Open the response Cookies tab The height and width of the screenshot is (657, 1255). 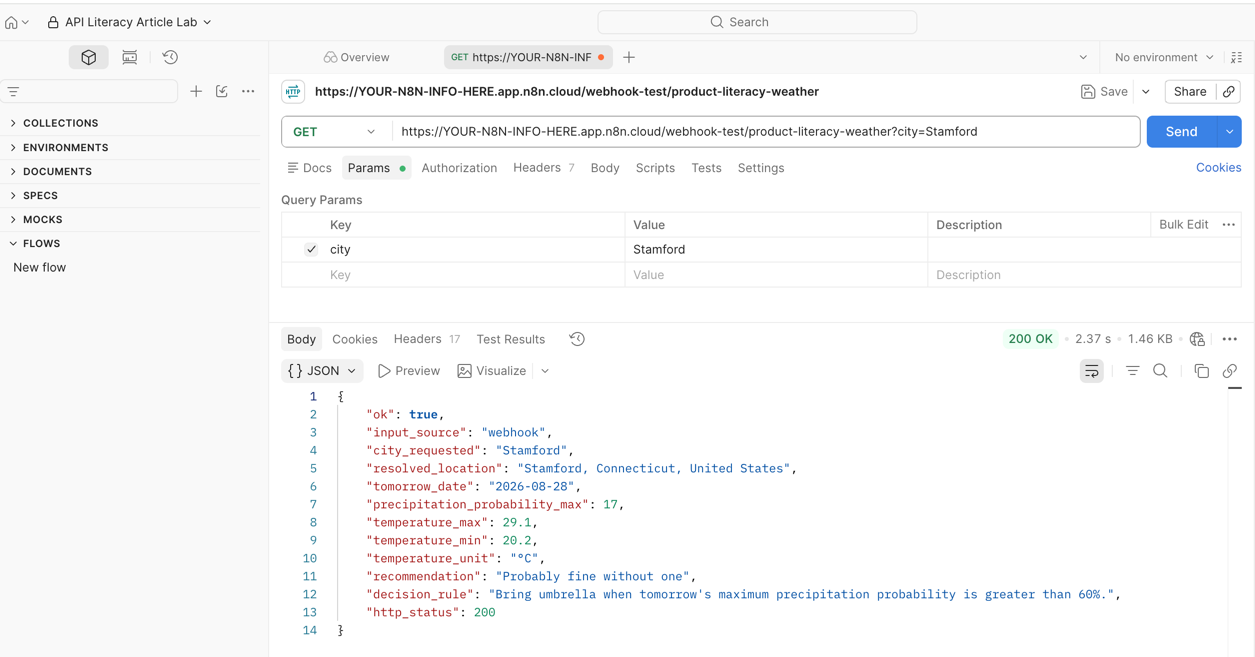click(x=355, y=340)
